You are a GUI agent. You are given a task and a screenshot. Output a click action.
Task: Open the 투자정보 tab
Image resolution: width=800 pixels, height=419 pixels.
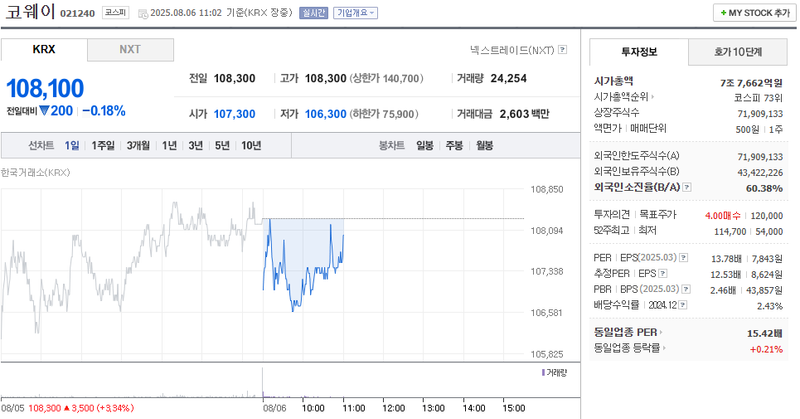(639, 52)
